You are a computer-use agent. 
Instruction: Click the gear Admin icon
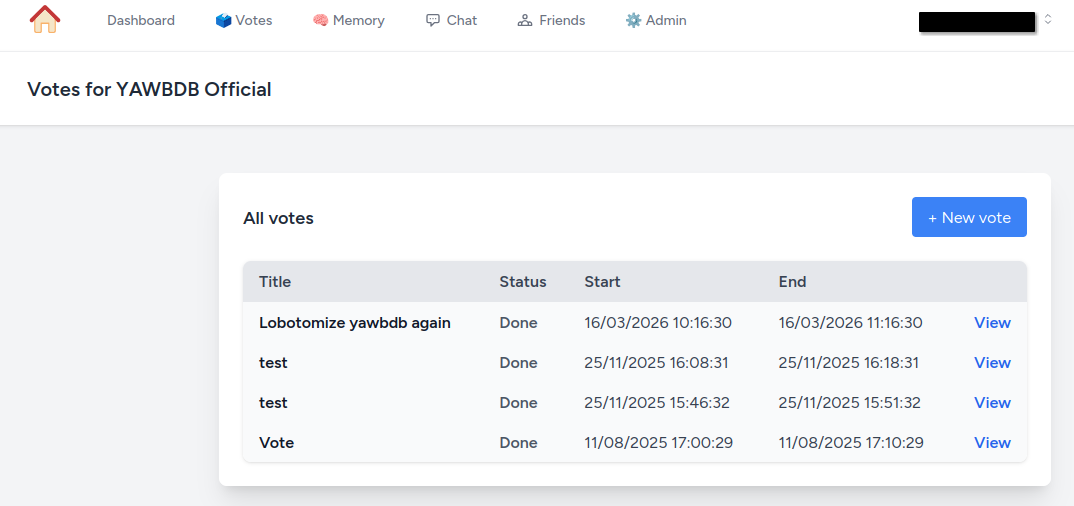(x=633, y=21)
